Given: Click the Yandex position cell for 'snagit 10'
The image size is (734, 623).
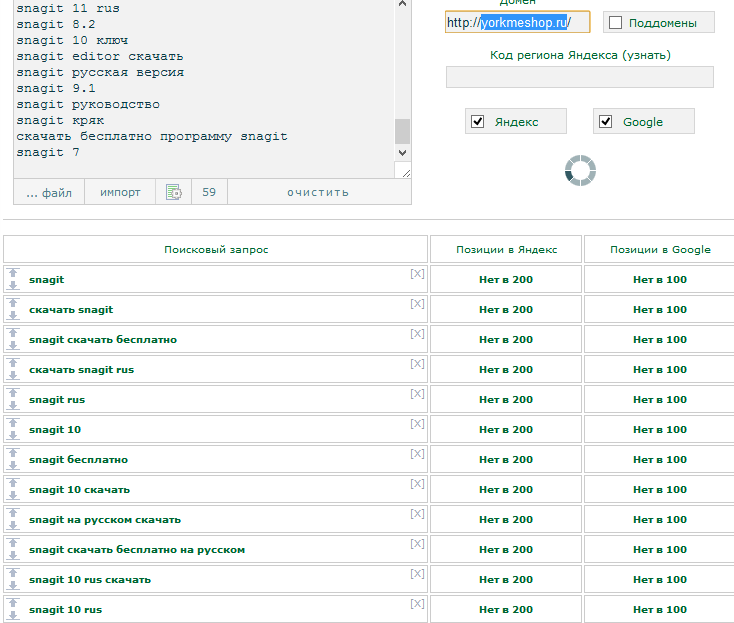Looking at the screenshot, I should pyautogui.click(x=506, y=429).
